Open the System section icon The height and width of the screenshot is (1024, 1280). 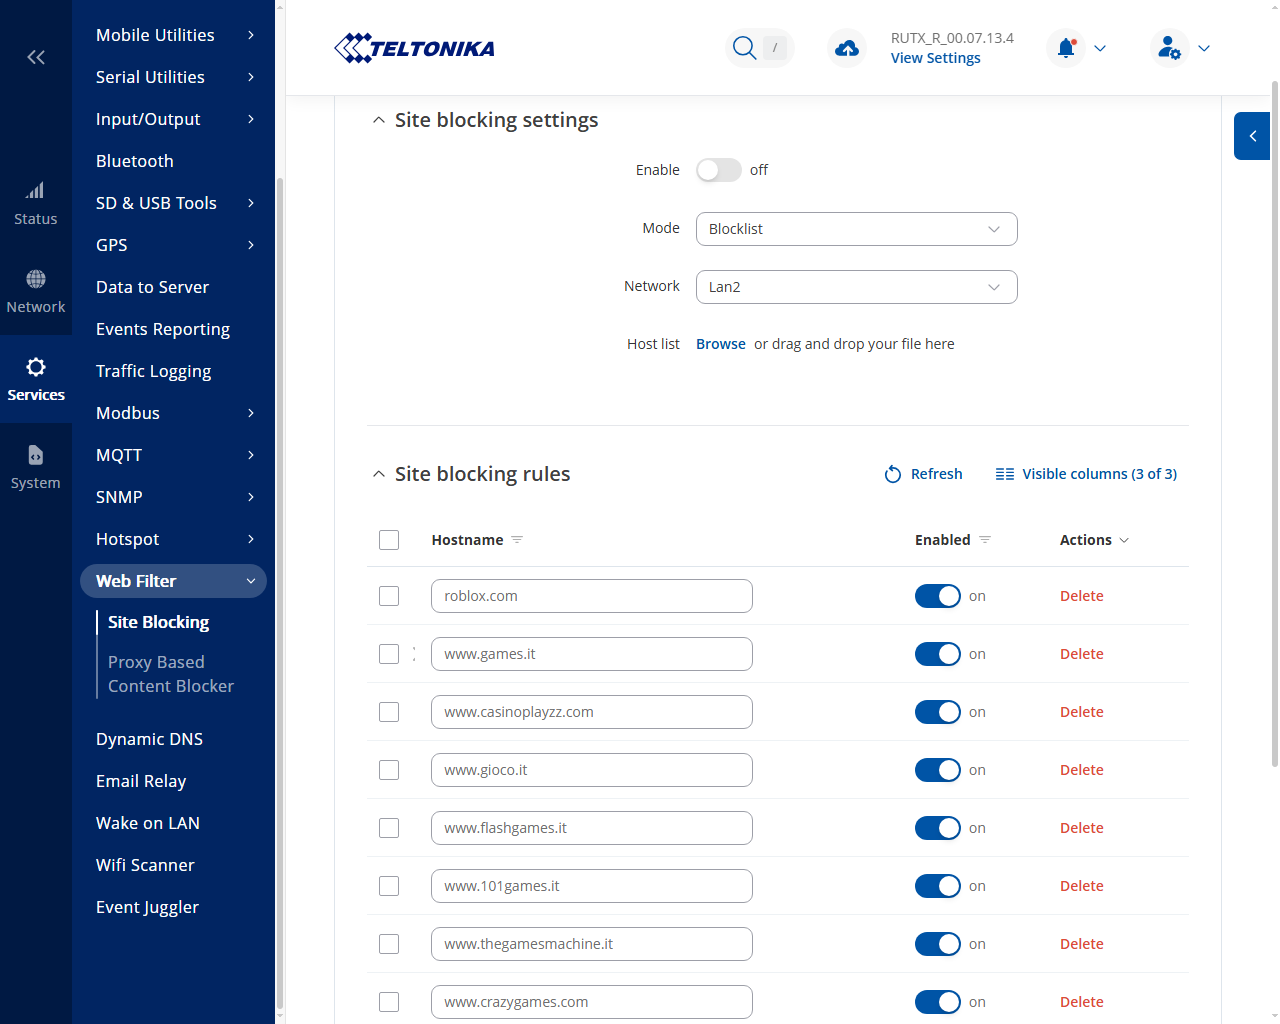point(36,455)
